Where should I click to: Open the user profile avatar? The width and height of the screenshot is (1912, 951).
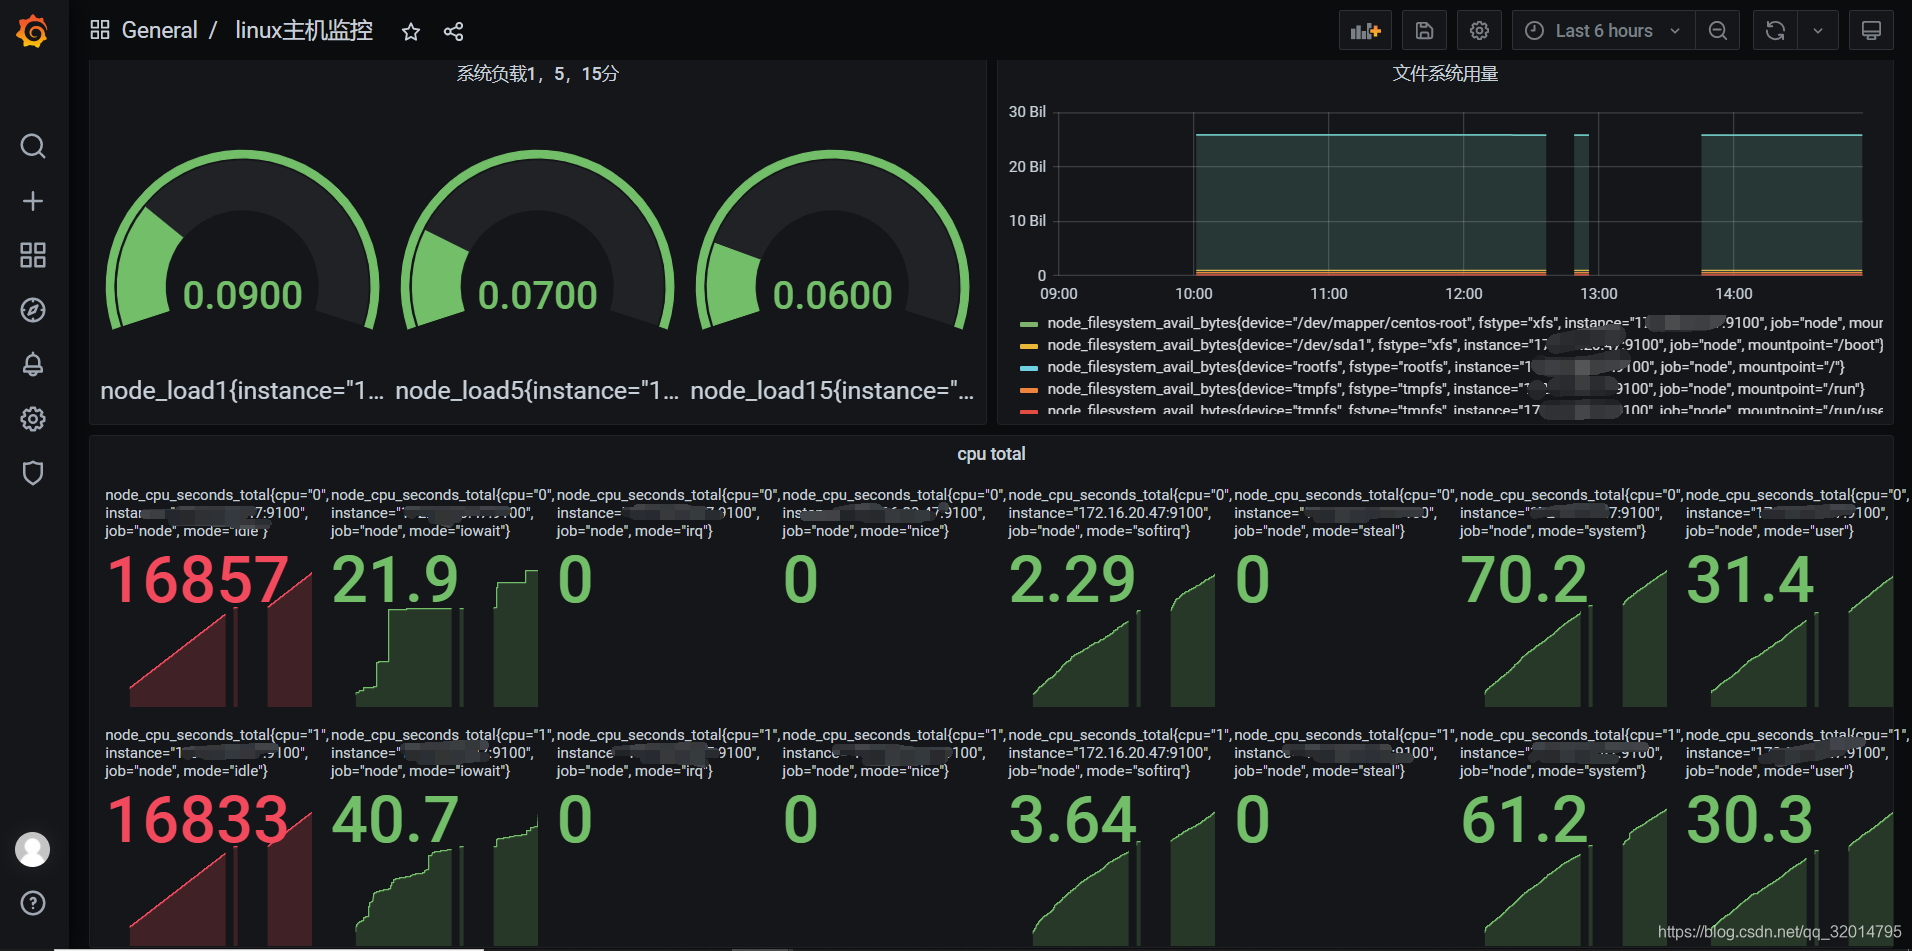33,849
